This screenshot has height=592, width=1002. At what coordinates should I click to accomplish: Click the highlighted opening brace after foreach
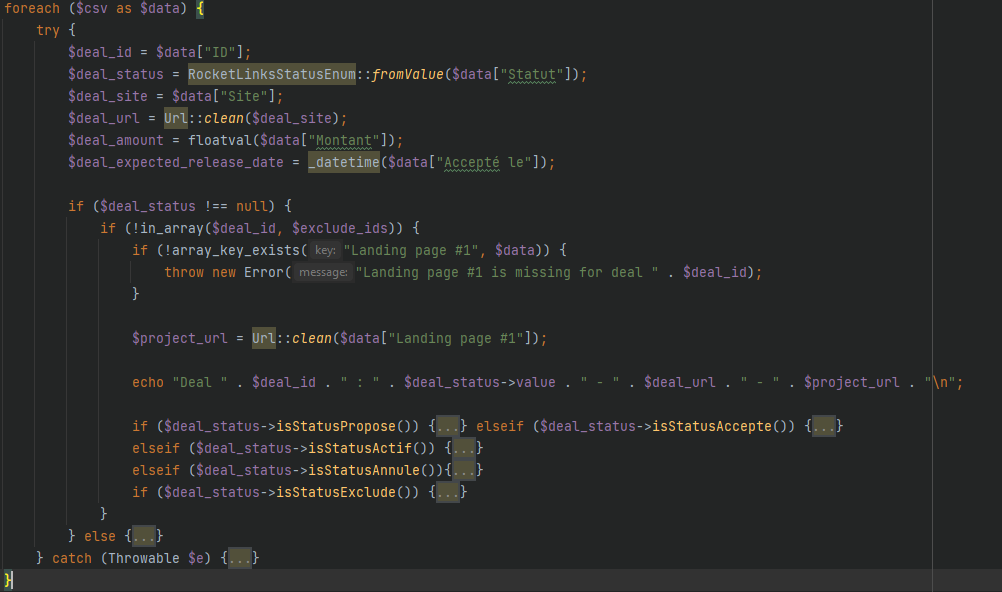point(200,8)
